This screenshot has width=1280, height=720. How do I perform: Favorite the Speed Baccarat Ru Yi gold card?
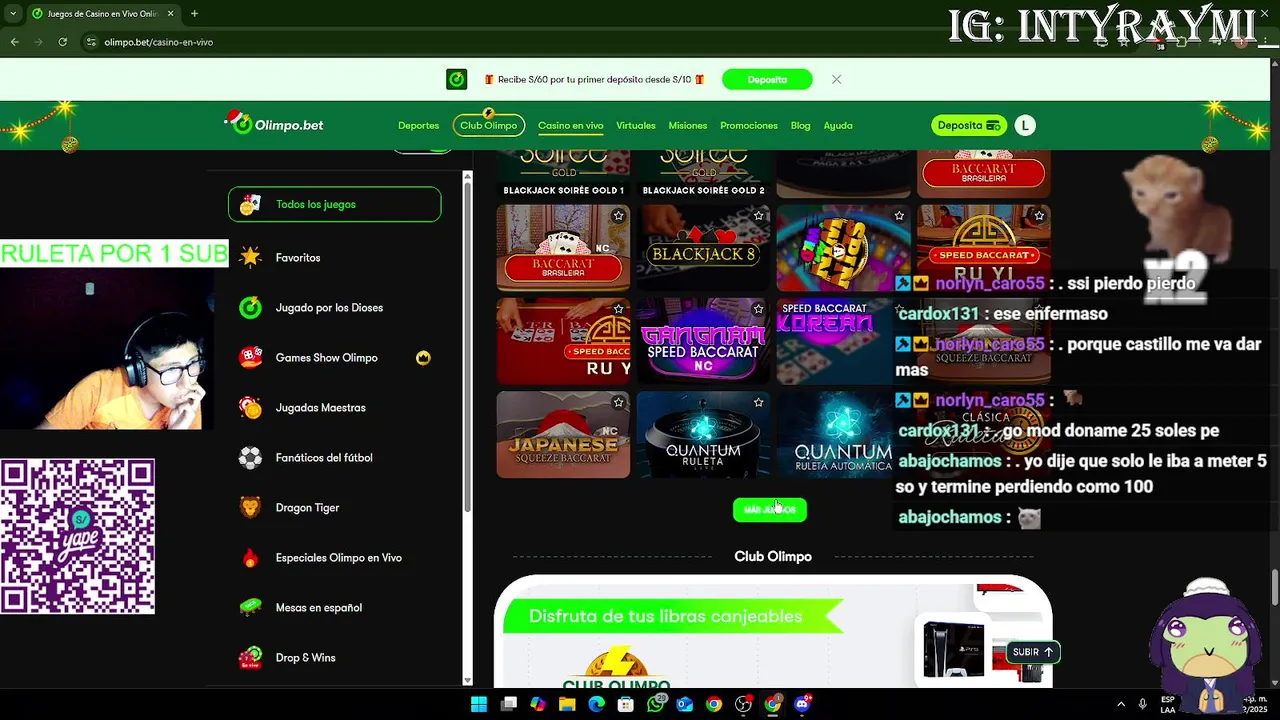click(x=1039, y=216)
